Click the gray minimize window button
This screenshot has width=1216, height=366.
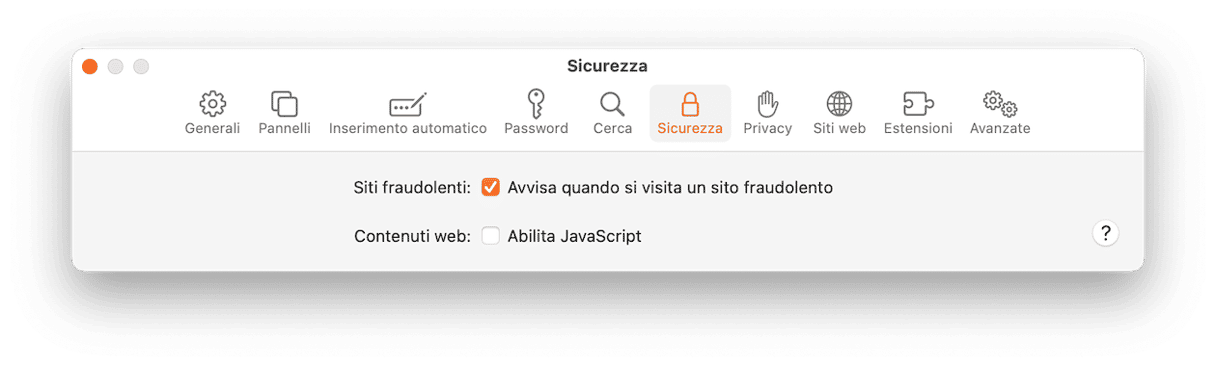pyautogui.click(x=116, y=67)
